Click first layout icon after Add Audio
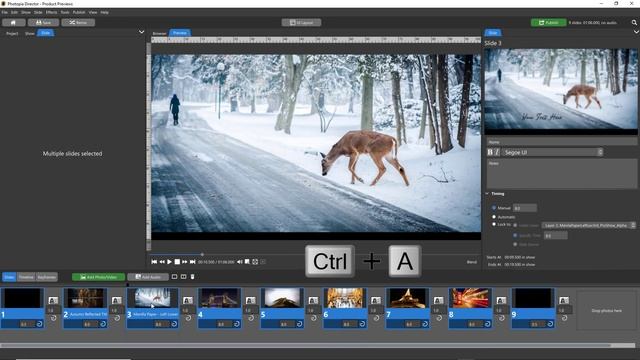This screenshot has width=640, height=360. [x=174, y=277]
